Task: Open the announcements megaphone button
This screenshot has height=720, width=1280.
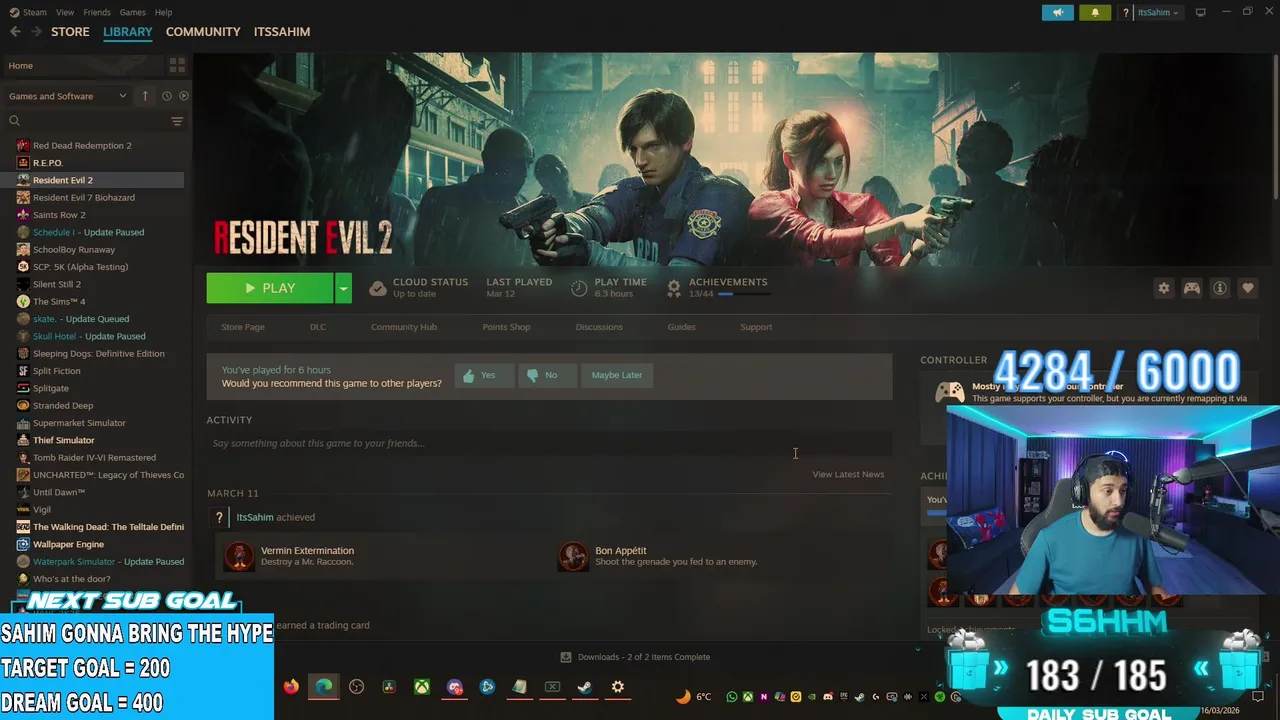Action: coord(1058,12)
